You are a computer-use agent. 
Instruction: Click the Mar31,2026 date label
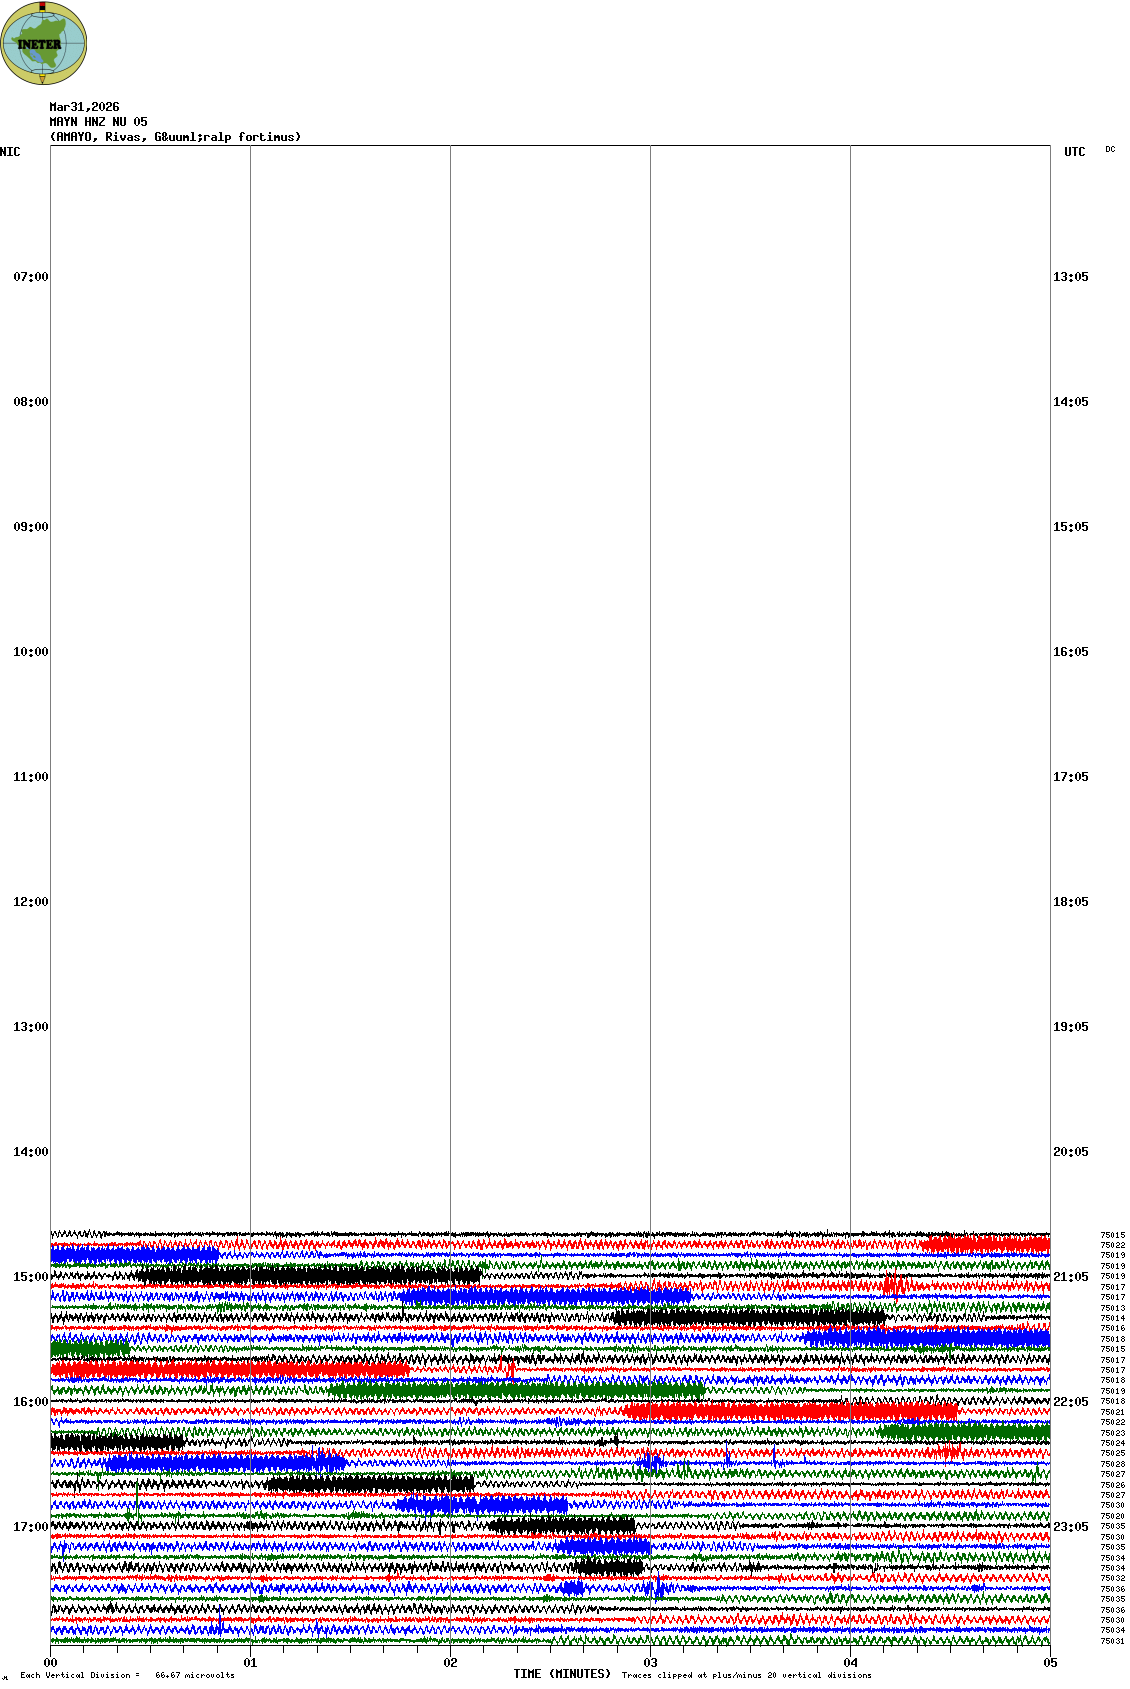84,107
